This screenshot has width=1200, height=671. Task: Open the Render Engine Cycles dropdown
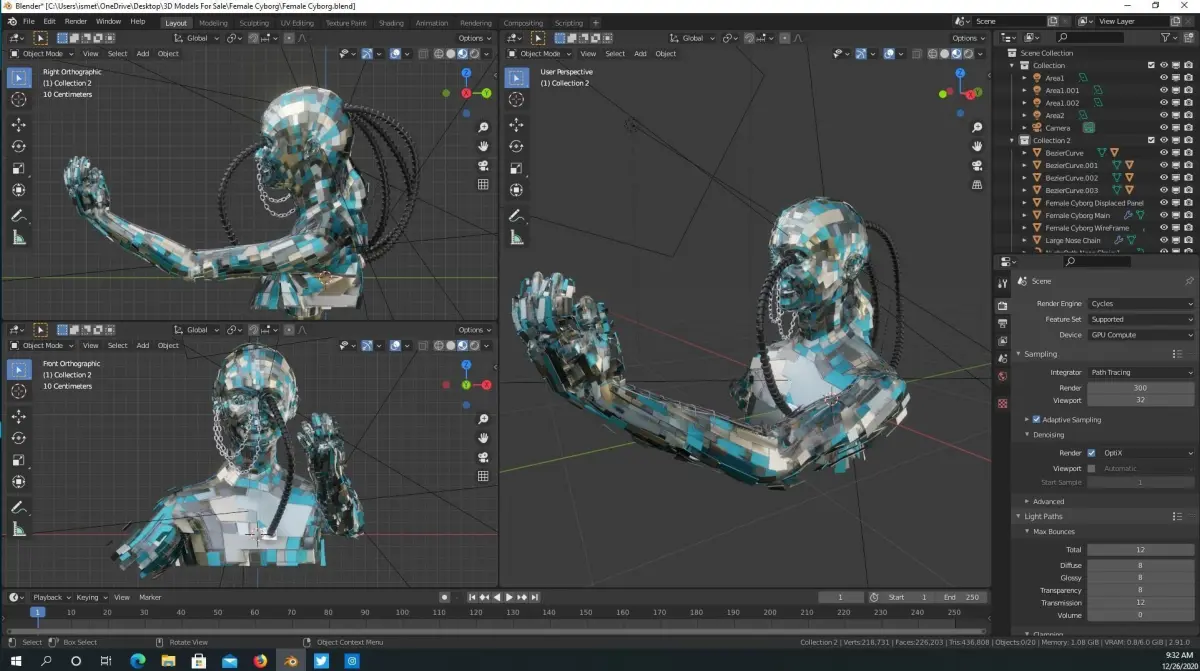(1141, 303)
